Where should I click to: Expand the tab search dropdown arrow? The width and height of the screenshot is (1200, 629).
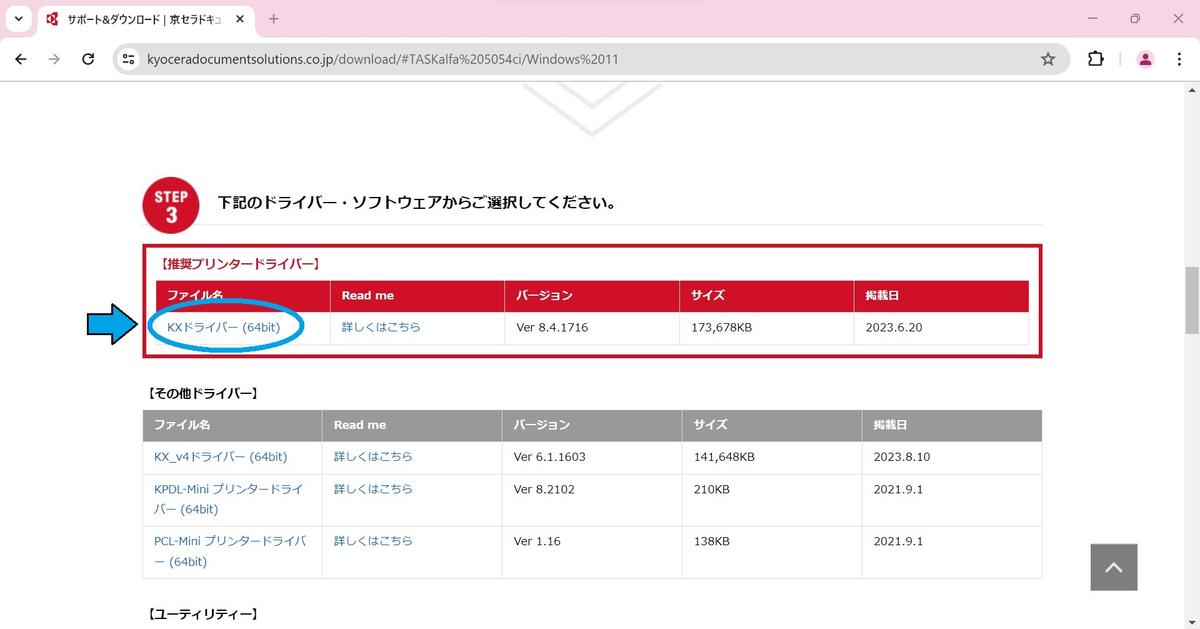pyautogui.click(x=18, y=19)
